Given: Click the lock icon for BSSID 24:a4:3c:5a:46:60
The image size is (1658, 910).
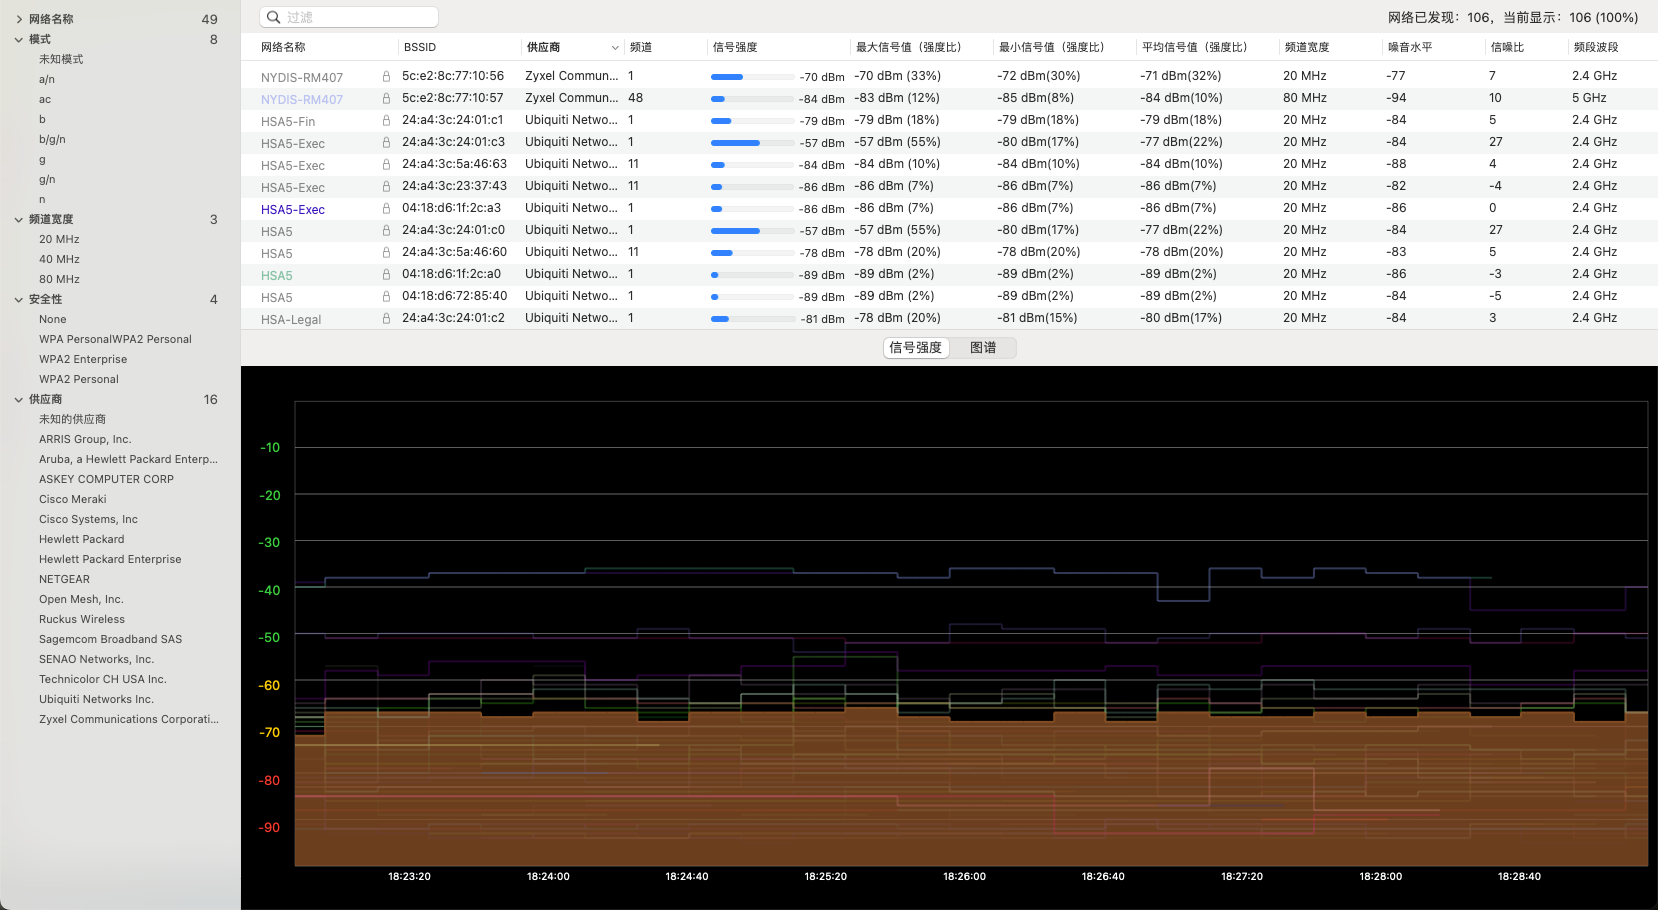Looking at the screenshot, I should point(386,252).
